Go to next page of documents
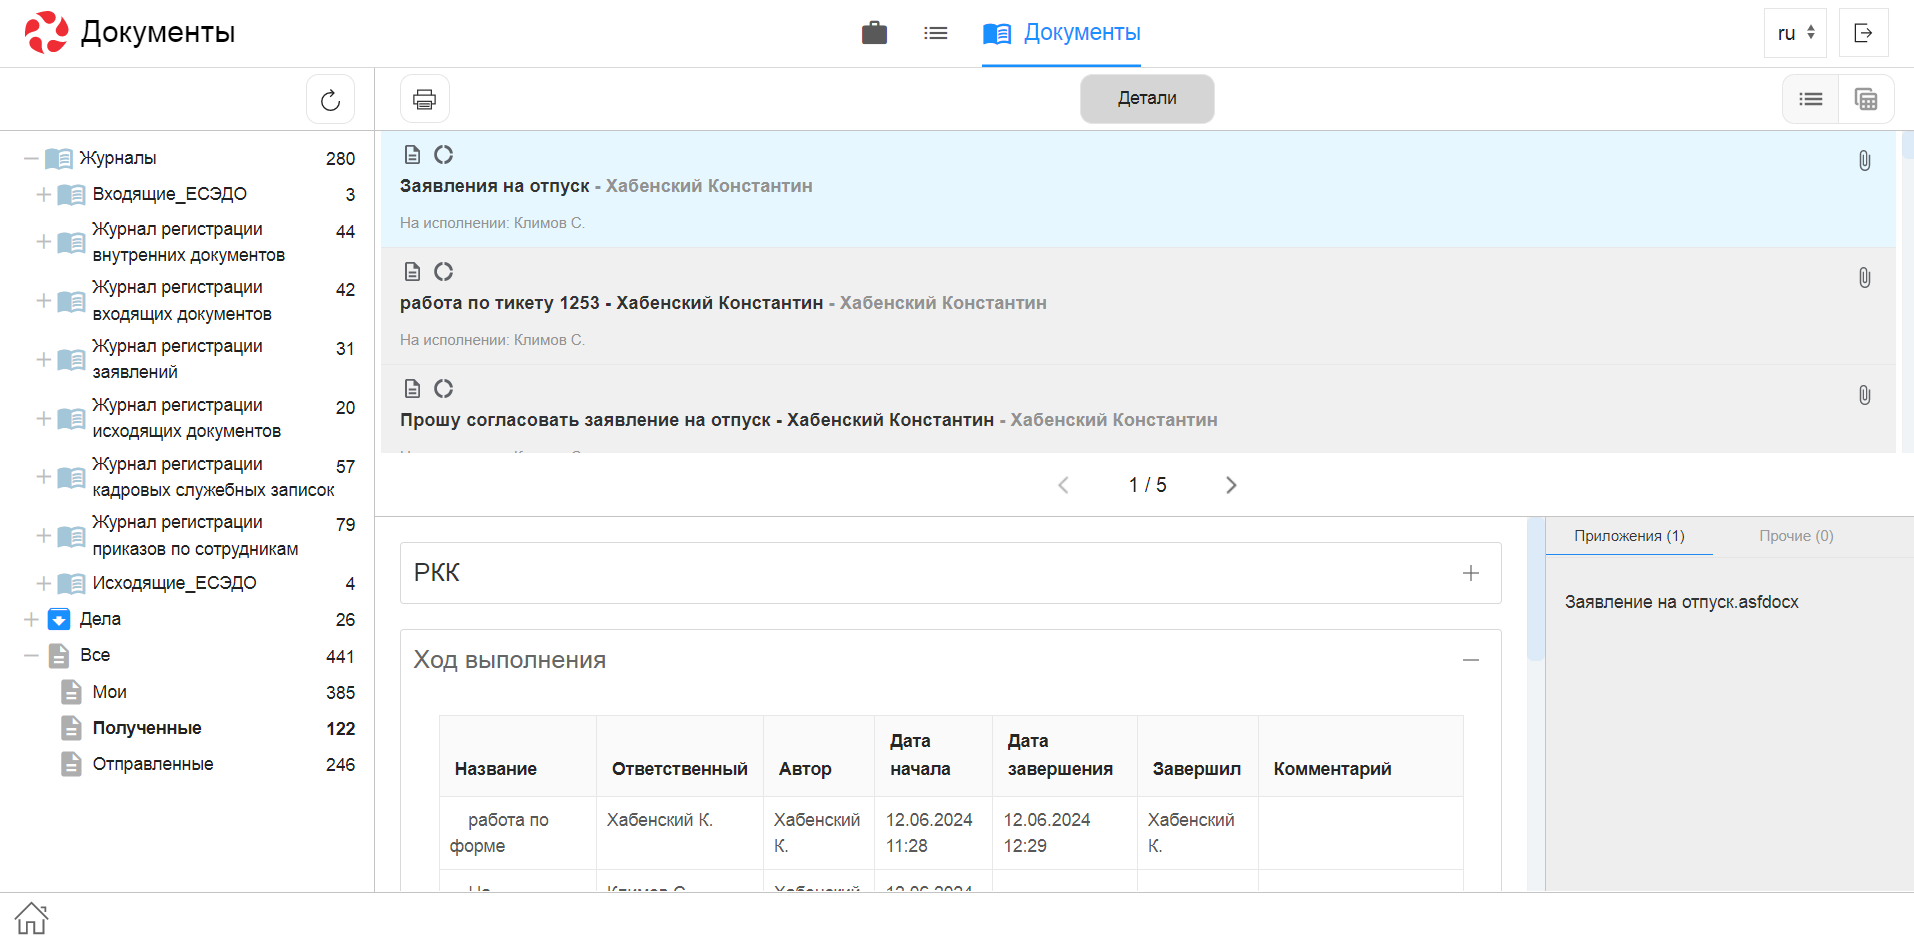The image size is (1914, 940). 1231,485
